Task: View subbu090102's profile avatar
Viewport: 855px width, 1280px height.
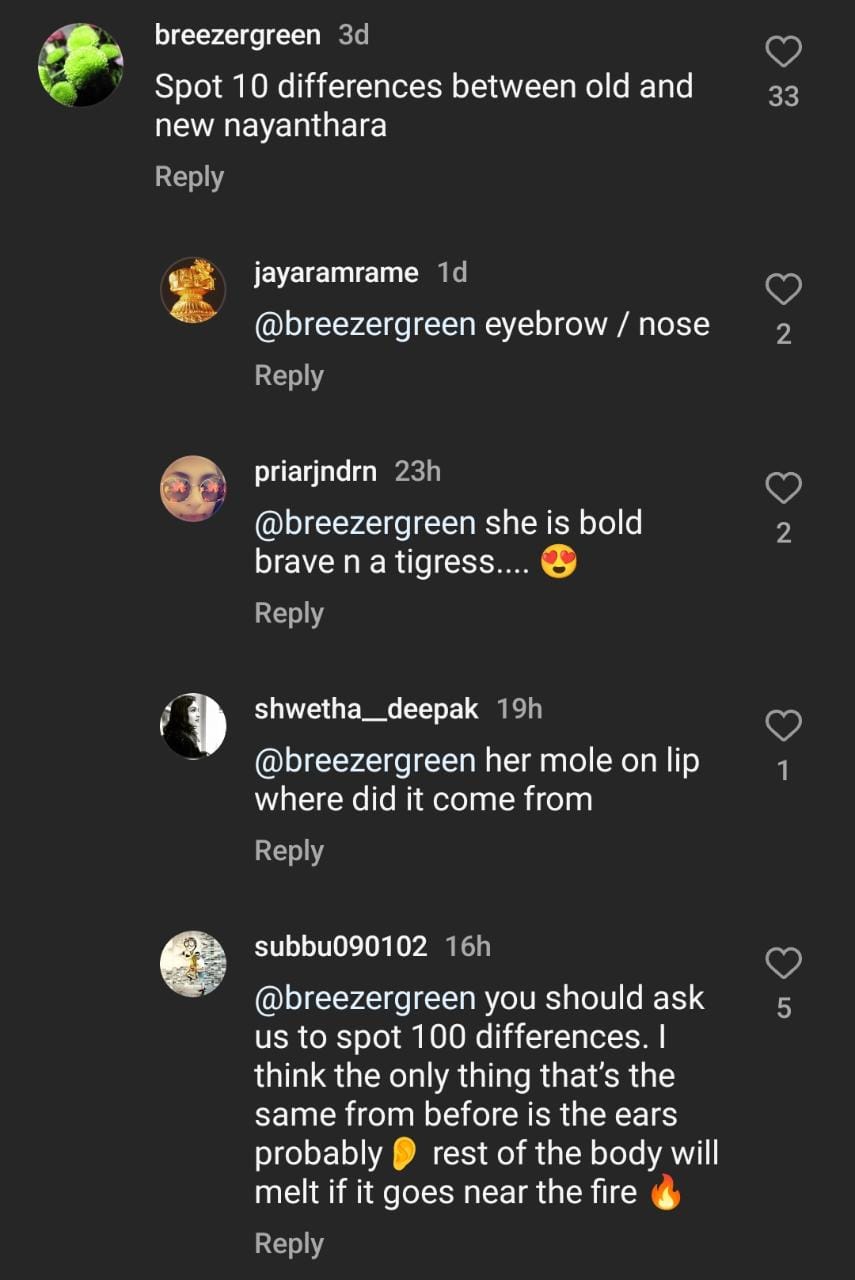Action: (x=193, y=964)
